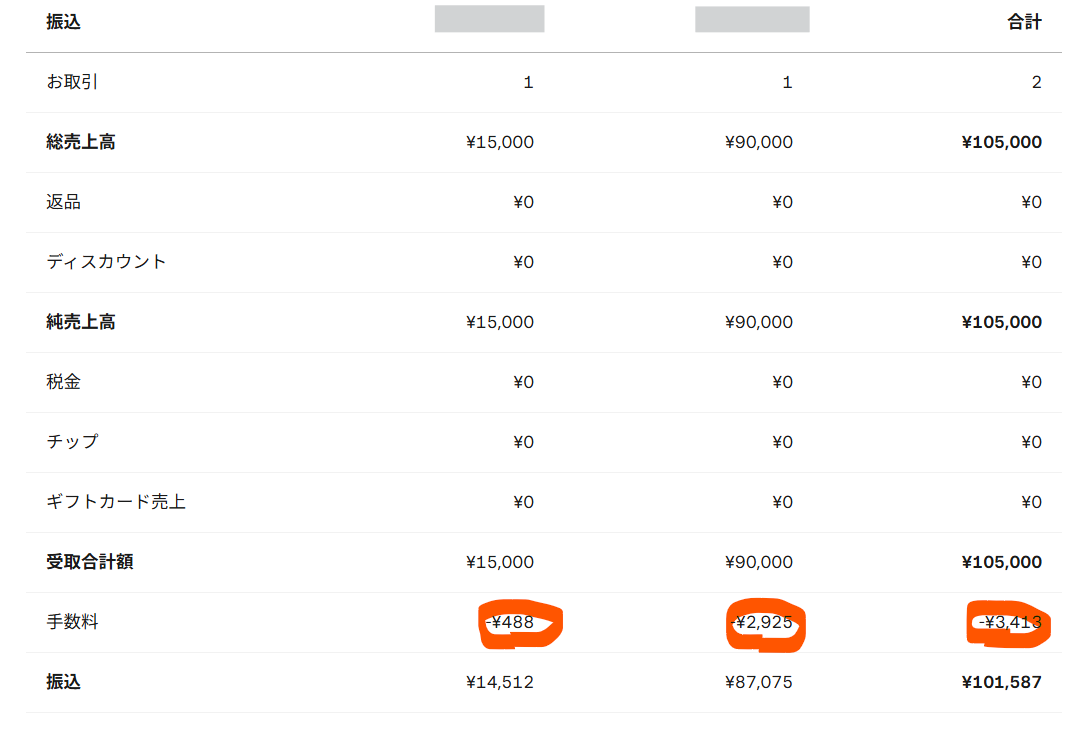This screenshot has height=735, width=1083.
Task: Select the お取引 row label
Action: pyautogui.click(x=72, y=82)
